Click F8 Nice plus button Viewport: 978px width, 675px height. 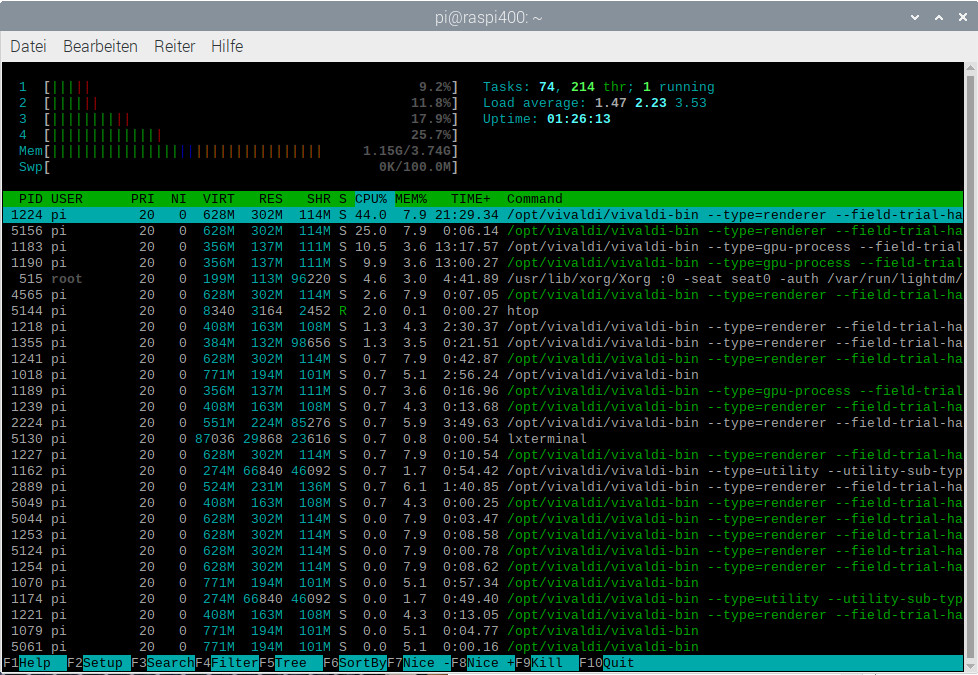(483, 663)
